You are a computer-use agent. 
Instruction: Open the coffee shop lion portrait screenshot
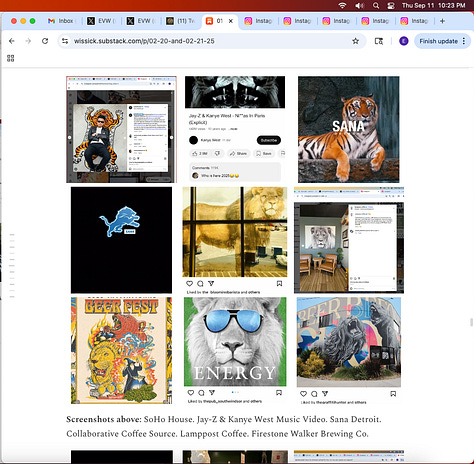349,240
